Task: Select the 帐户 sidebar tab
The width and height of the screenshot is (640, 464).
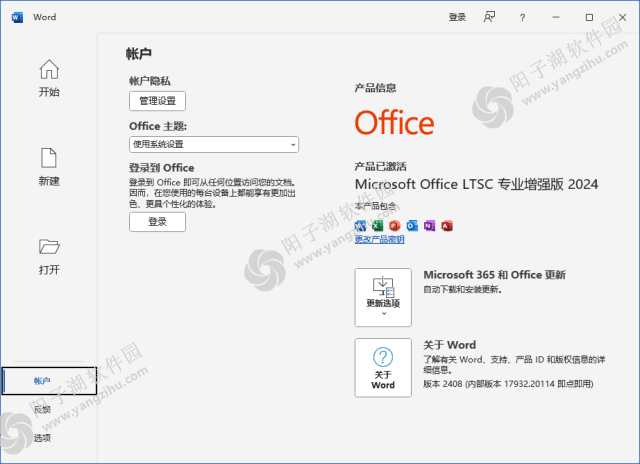Action: point(49,381)
